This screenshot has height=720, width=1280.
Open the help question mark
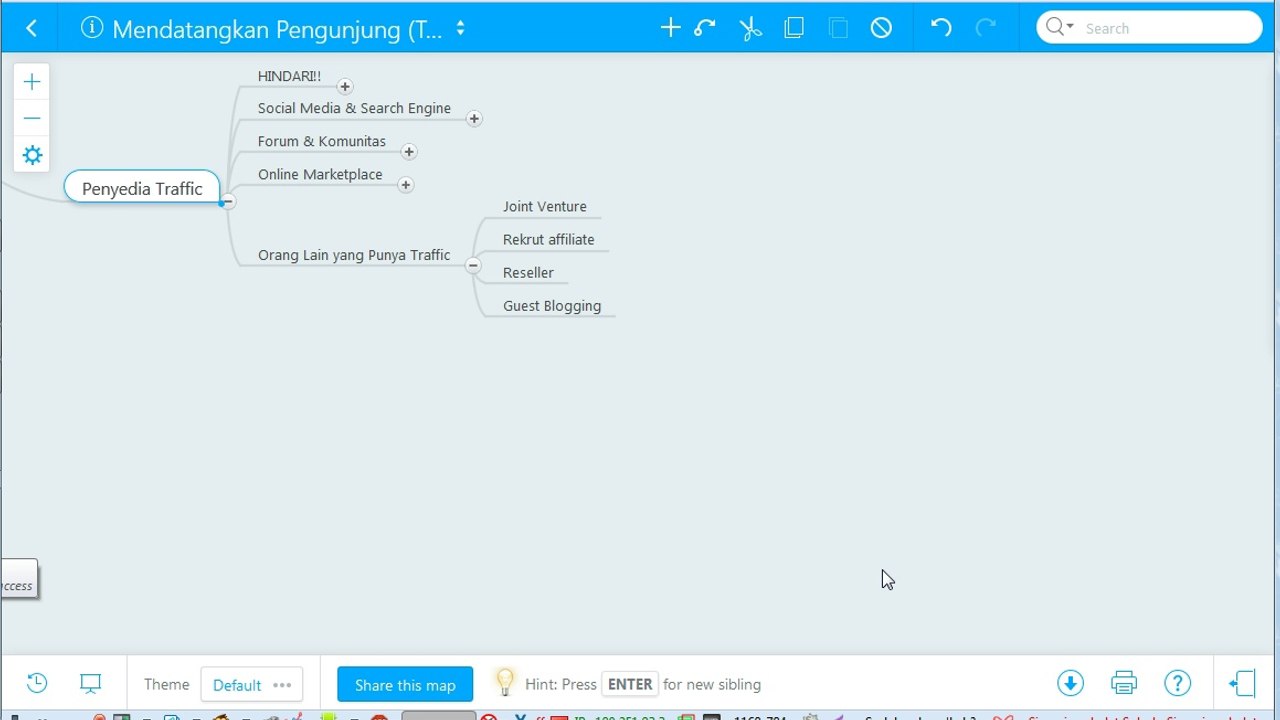tap(1178, 683)
